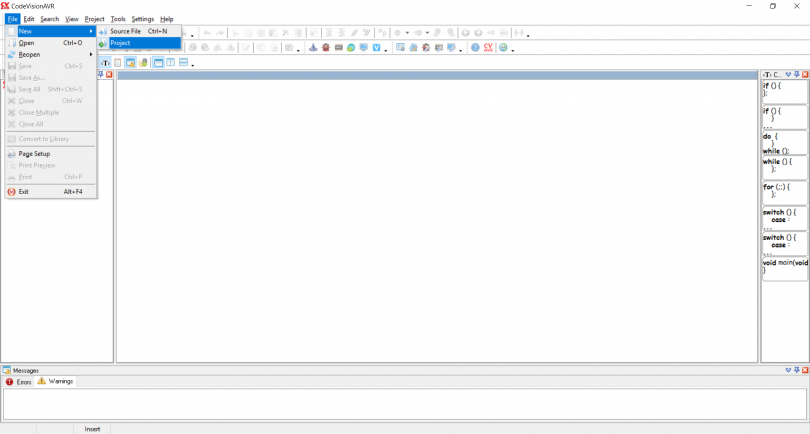The image size is (810, 434).
Task: Insert the 'void main(void)' code template
Action: [x=783, y=267]
